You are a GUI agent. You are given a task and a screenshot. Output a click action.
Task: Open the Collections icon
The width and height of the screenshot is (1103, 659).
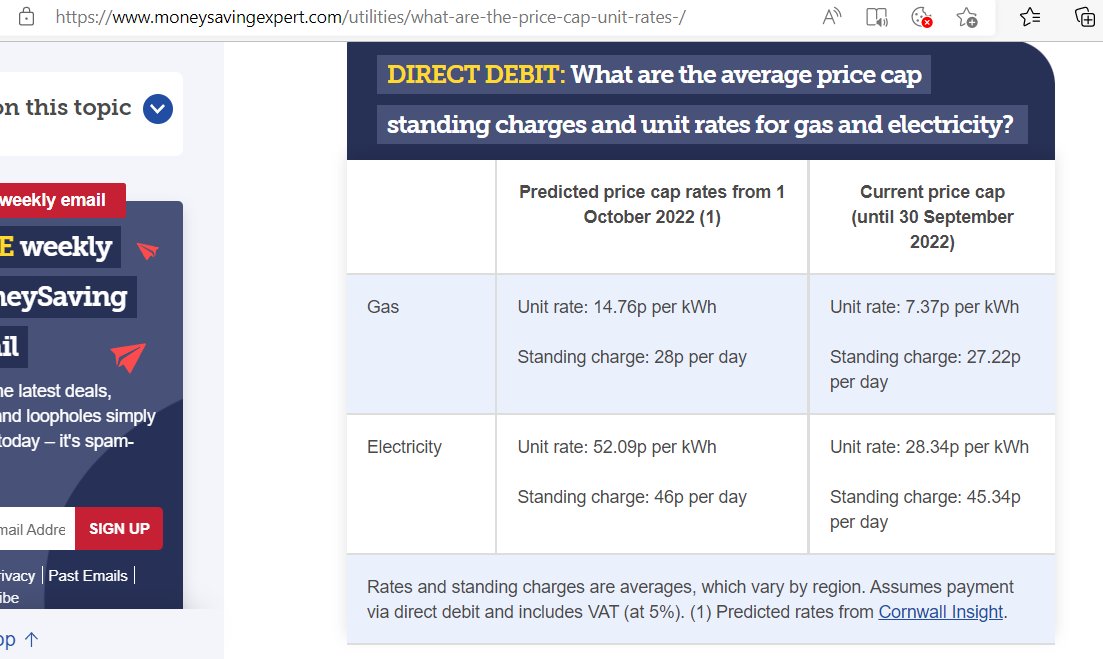pos(1085,17)
